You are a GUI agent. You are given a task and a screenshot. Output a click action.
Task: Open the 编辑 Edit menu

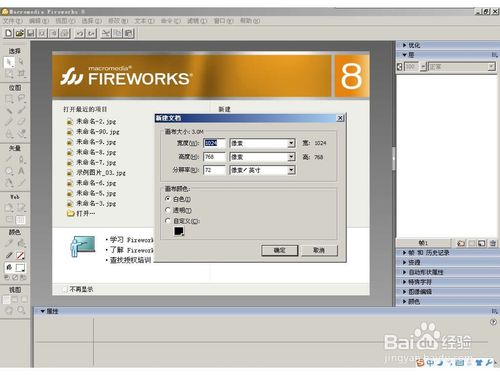pos(39,21)
